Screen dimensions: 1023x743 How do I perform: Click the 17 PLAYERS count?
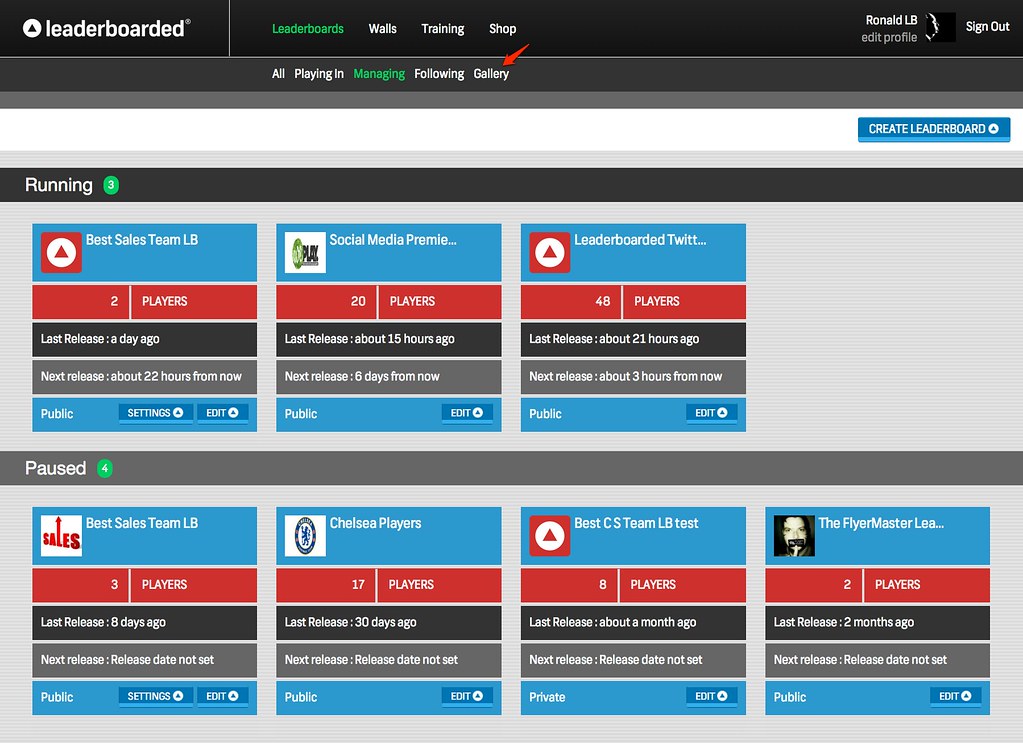coord(389,584)
